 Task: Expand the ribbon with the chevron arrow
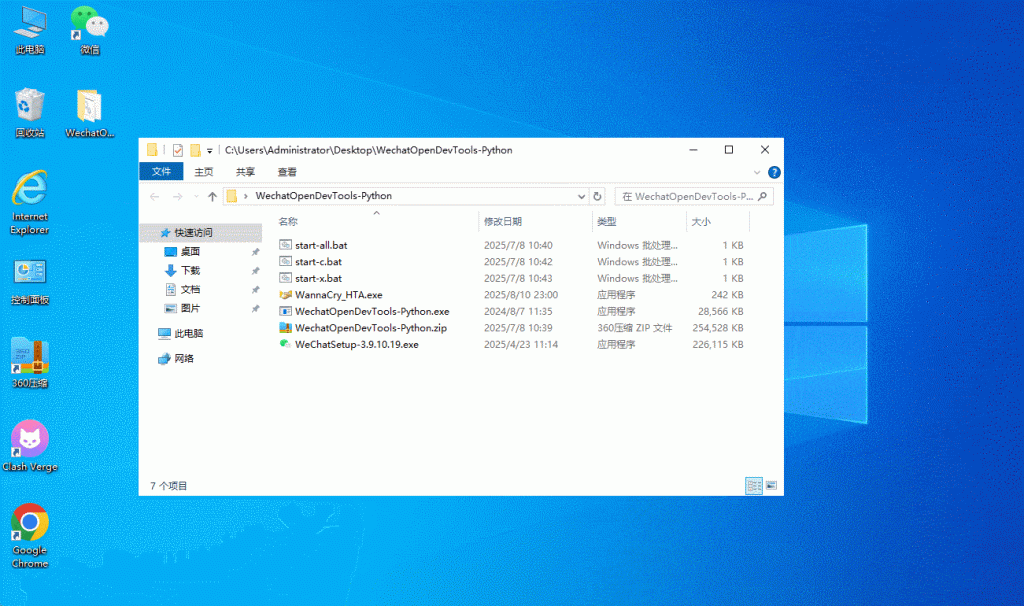tap(759, 172)
